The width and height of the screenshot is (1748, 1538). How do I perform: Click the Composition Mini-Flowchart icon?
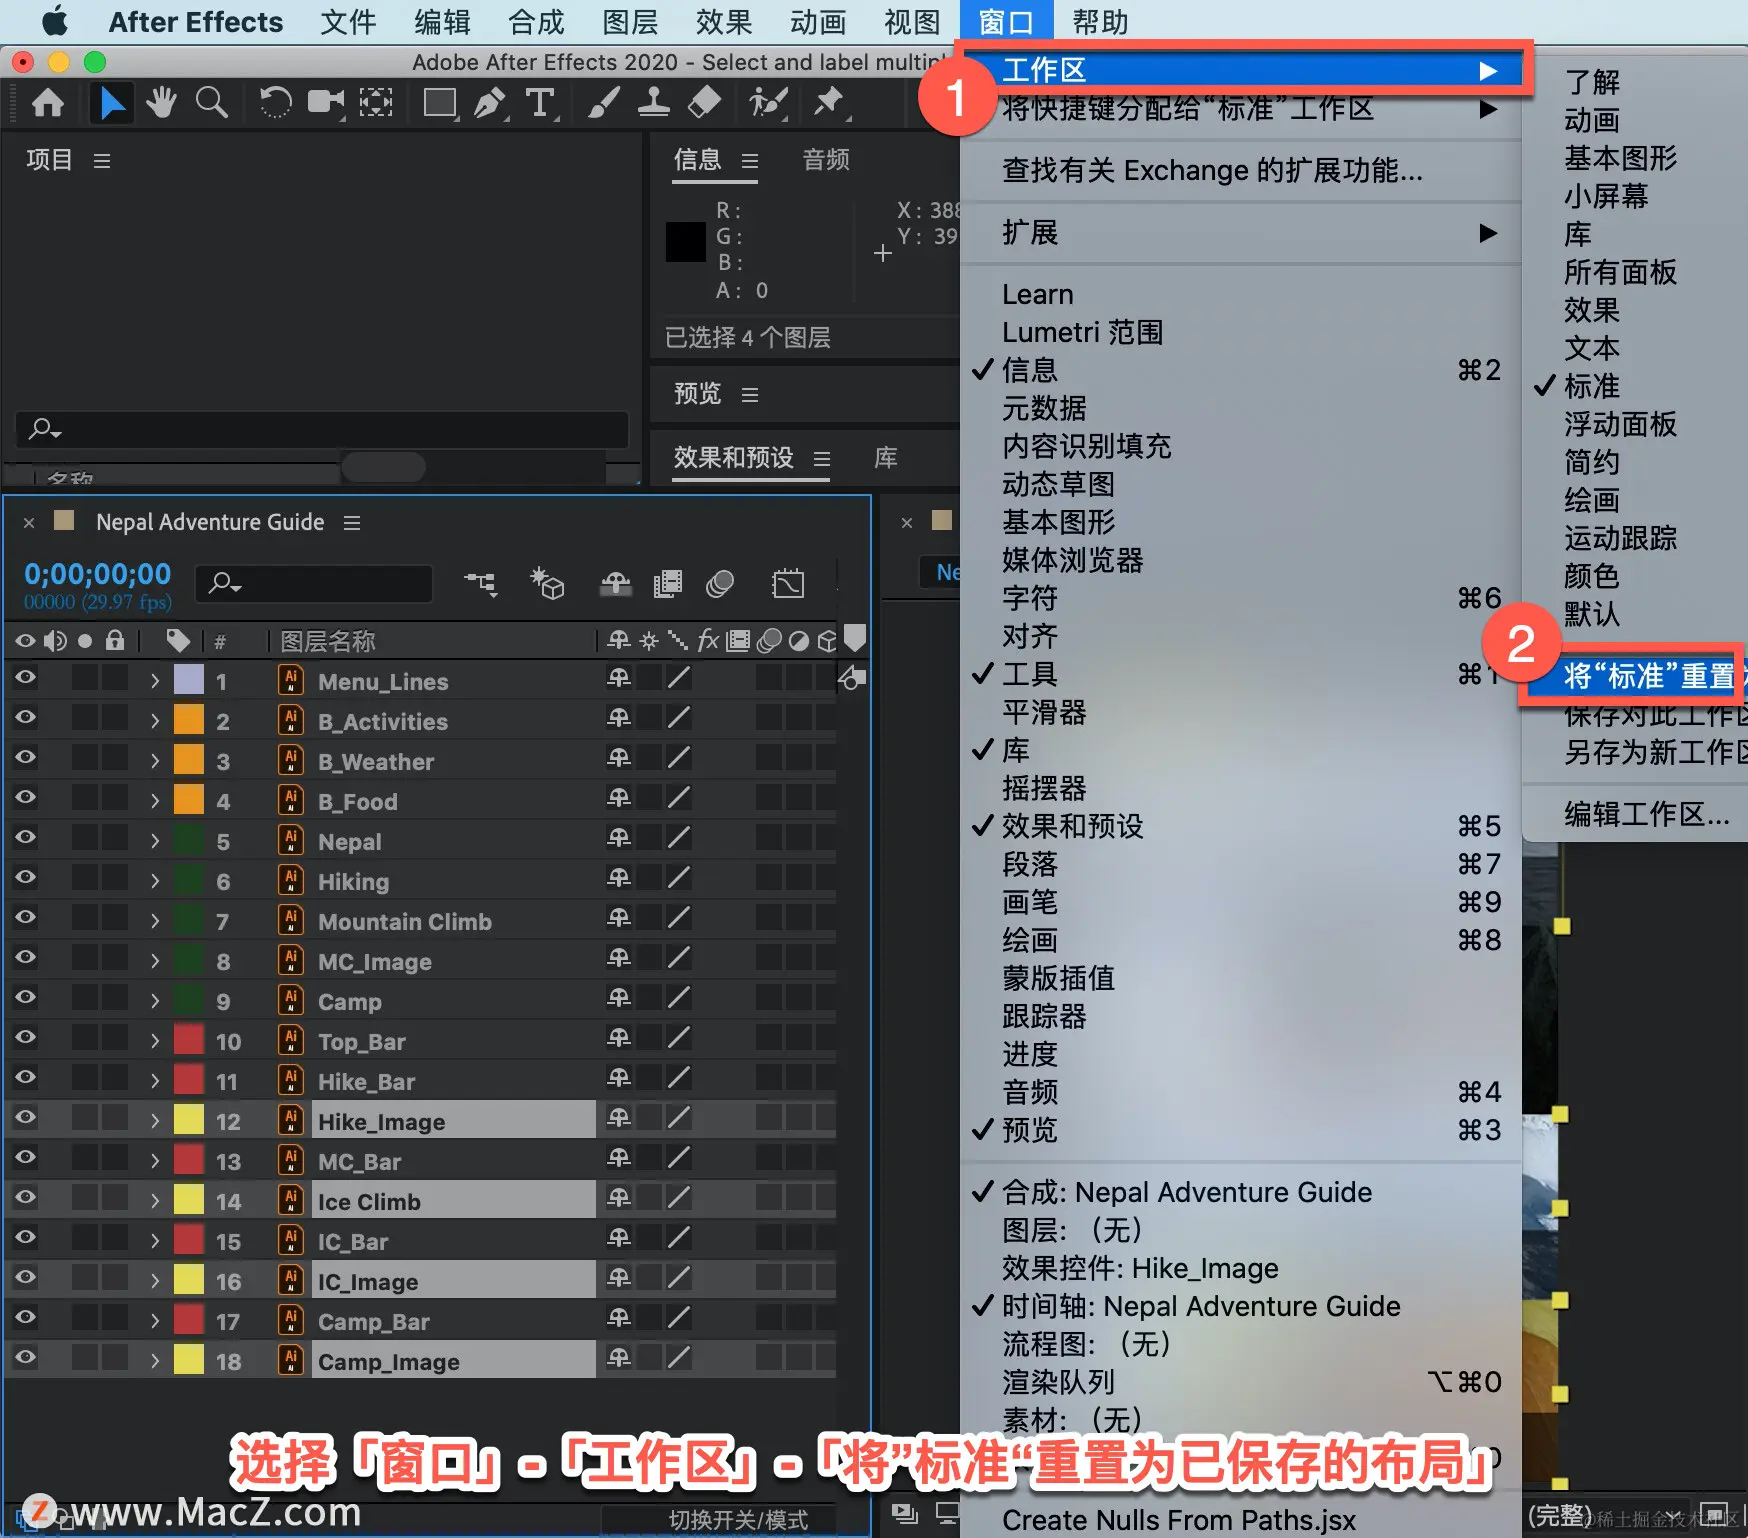tap(481, 583)
